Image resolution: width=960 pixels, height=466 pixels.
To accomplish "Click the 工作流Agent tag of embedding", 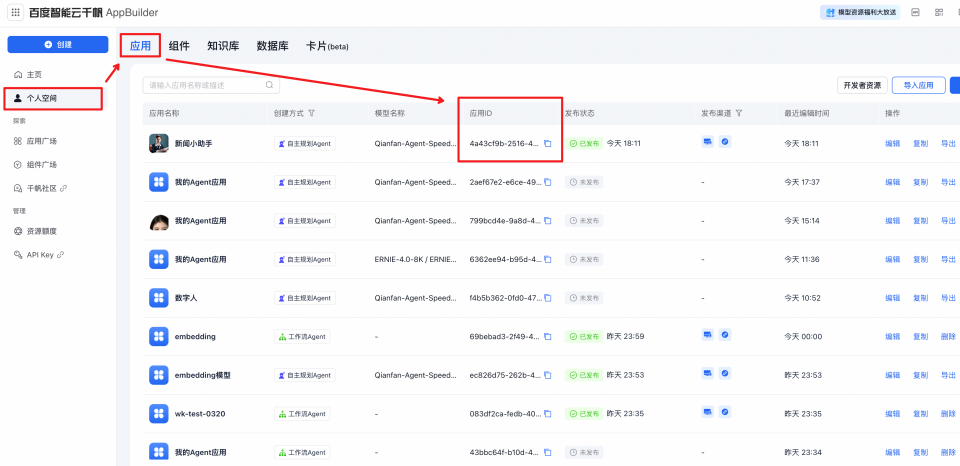I will pos(302,337).
